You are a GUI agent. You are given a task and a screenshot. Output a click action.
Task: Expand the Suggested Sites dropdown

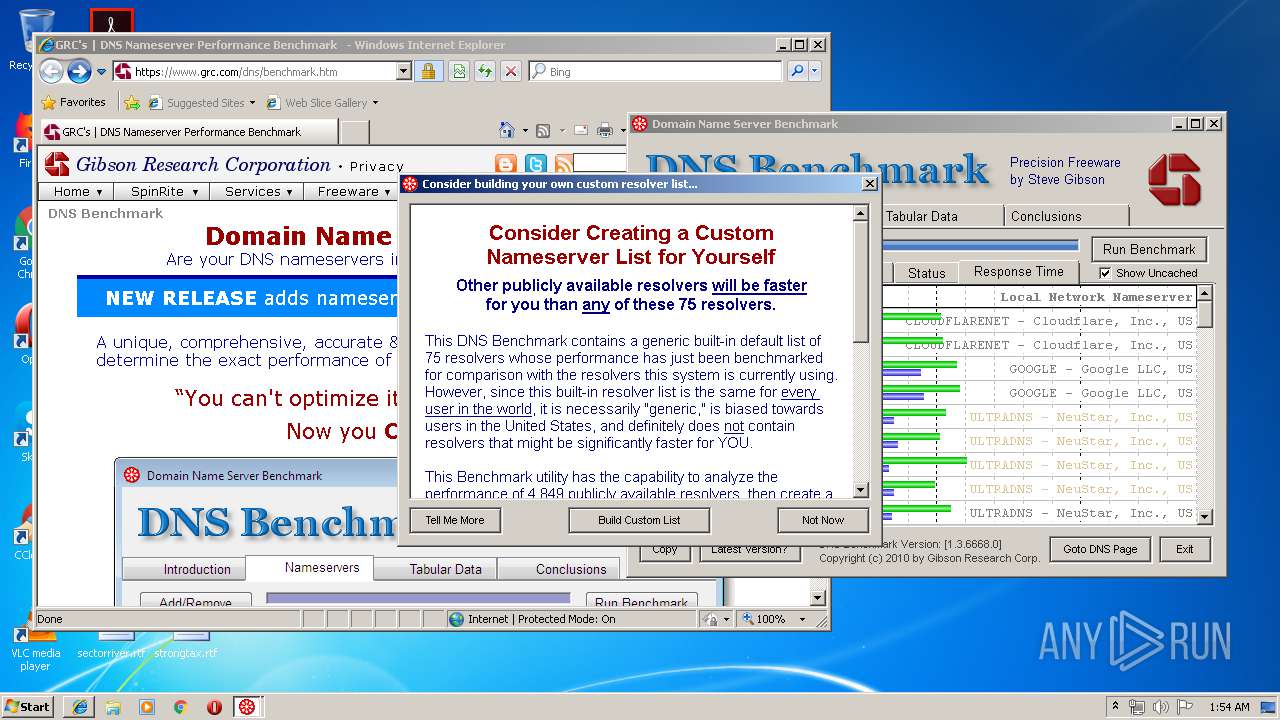(252, 102)
